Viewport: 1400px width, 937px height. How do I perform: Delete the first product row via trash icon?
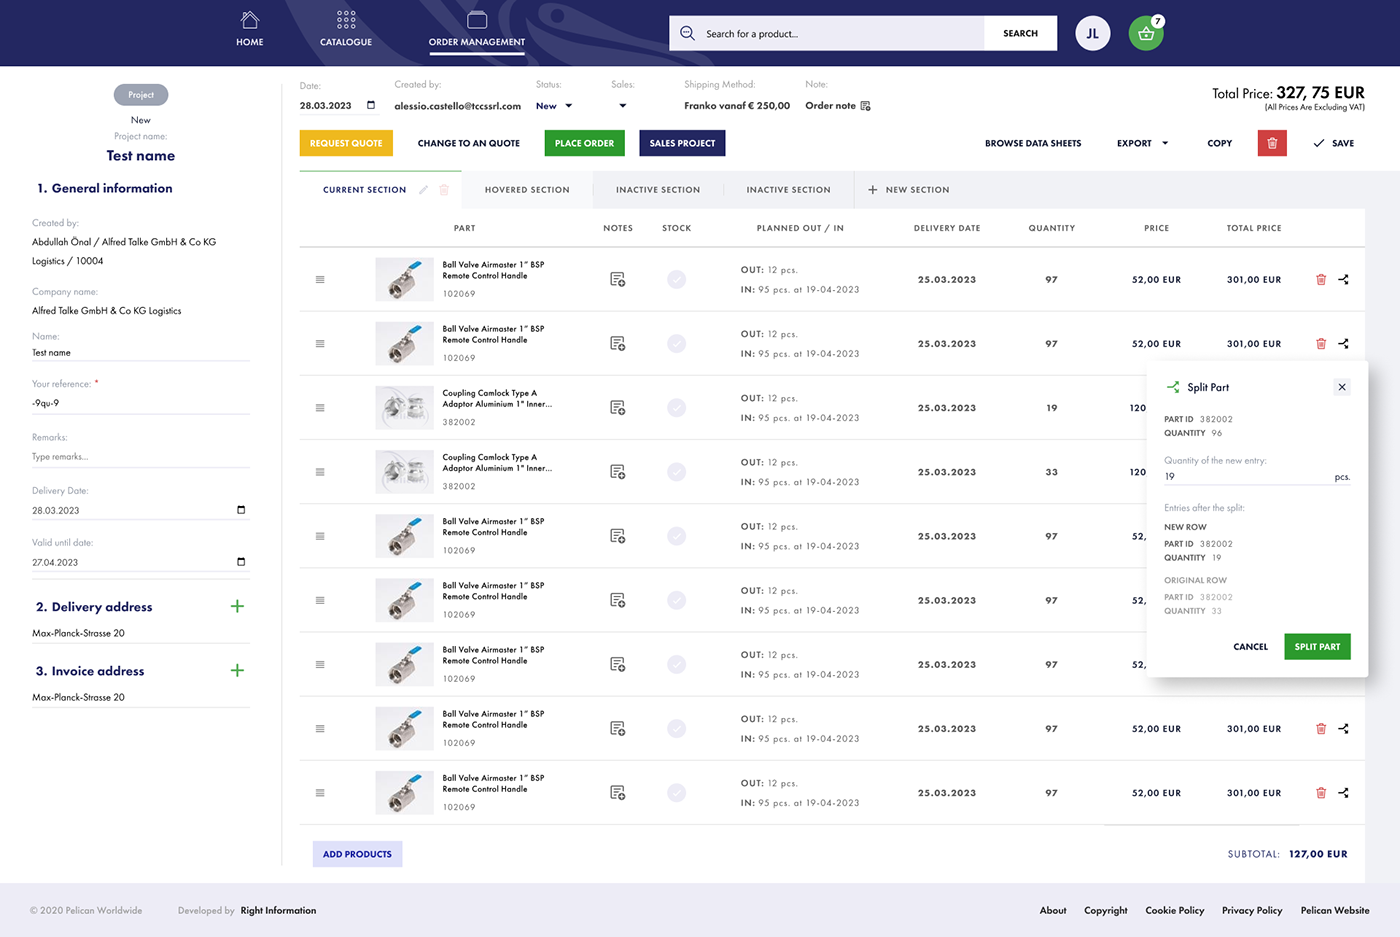pos(1321,280)
